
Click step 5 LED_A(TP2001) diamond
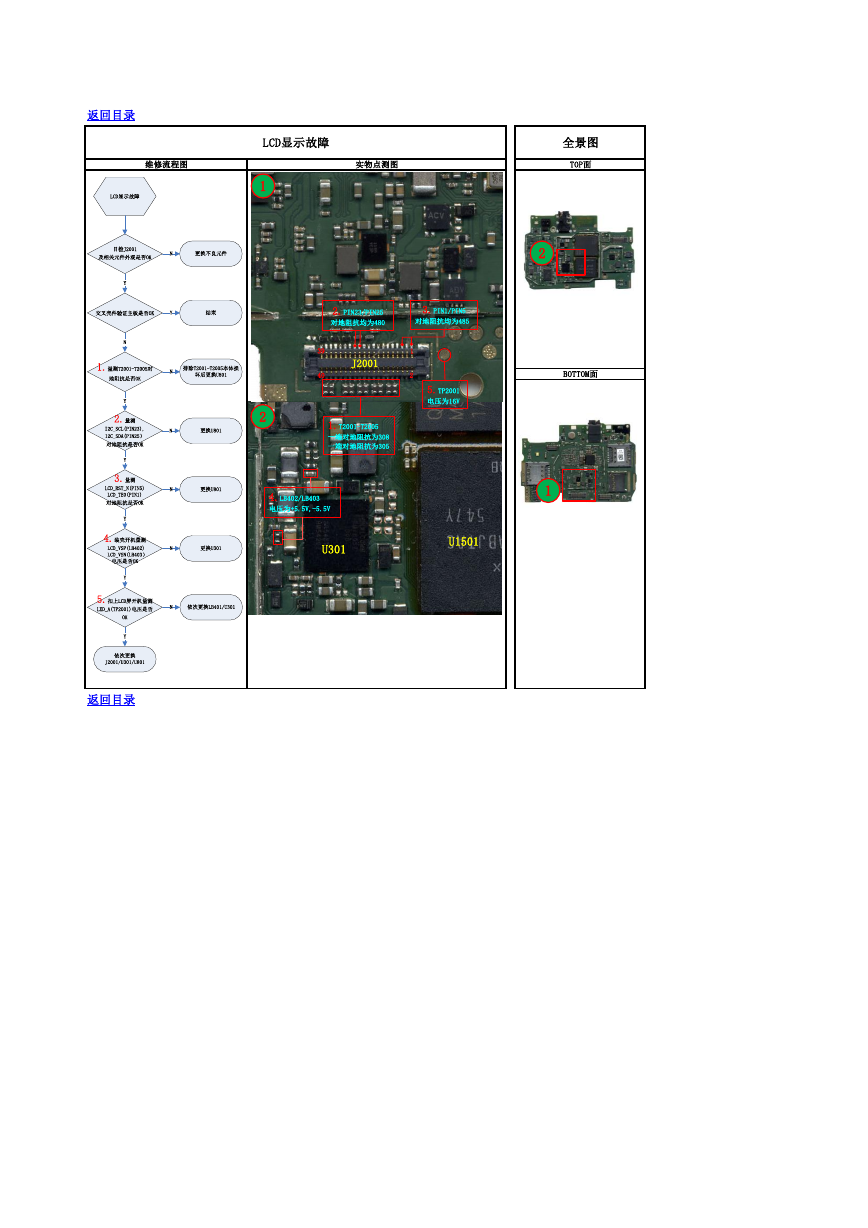point(125,608)
